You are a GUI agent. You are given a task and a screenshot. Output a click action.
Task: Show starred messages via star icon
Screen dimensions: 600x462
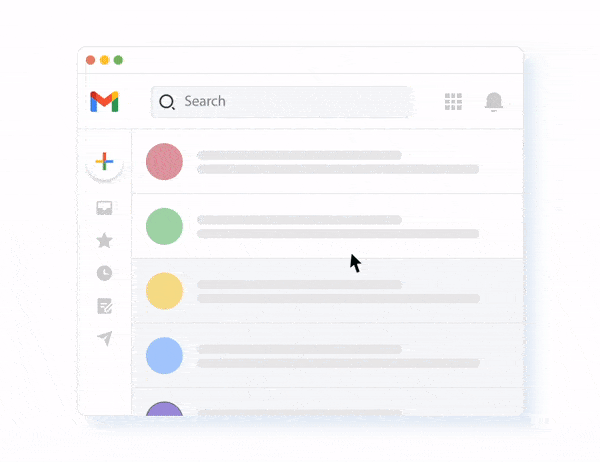pyautogui.click(x=104, y=240)
